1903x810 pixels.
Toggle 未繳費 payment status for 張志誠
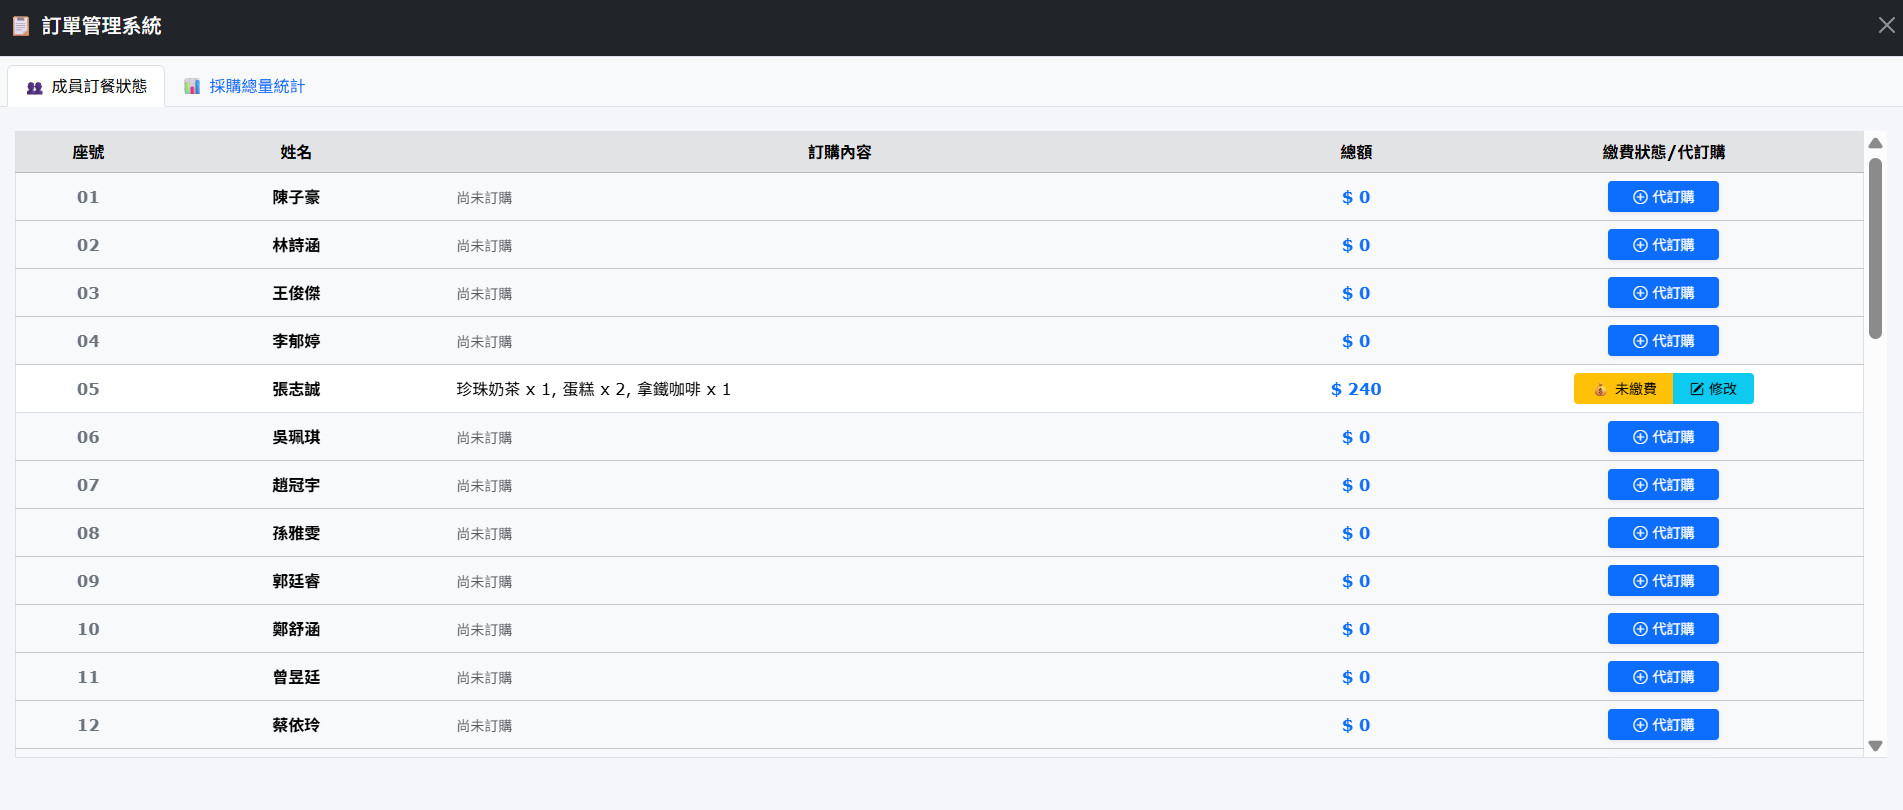pyautogui.click(x=1623, y=389)
